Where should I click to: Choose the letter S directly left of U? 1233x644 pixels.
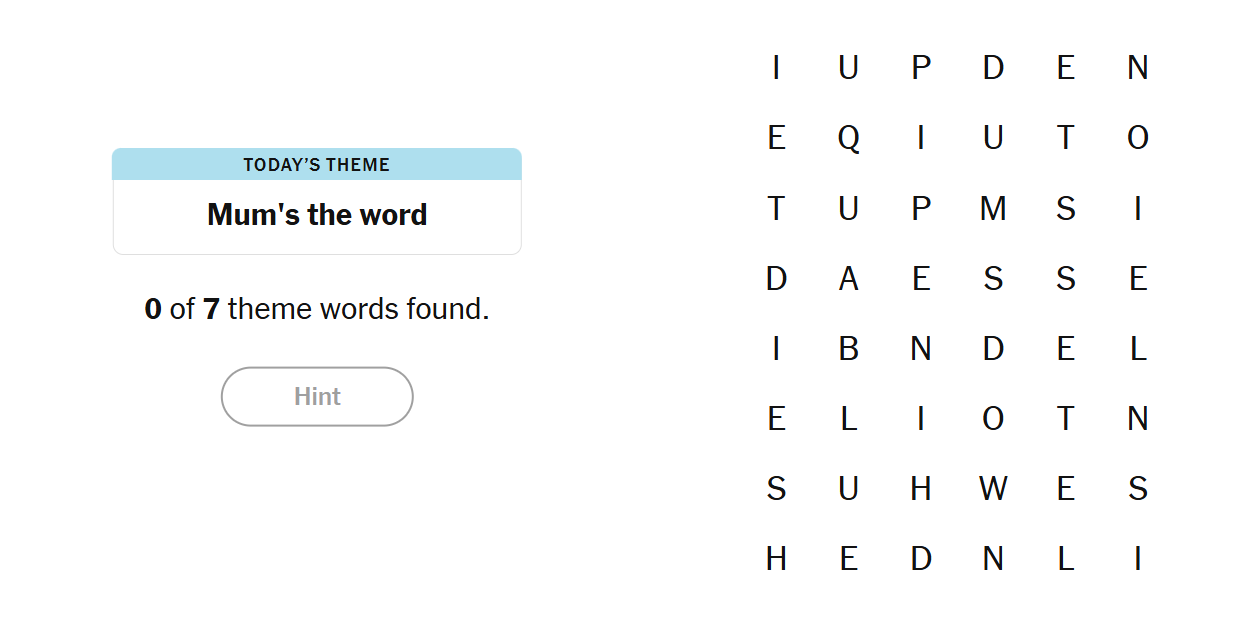776,488
